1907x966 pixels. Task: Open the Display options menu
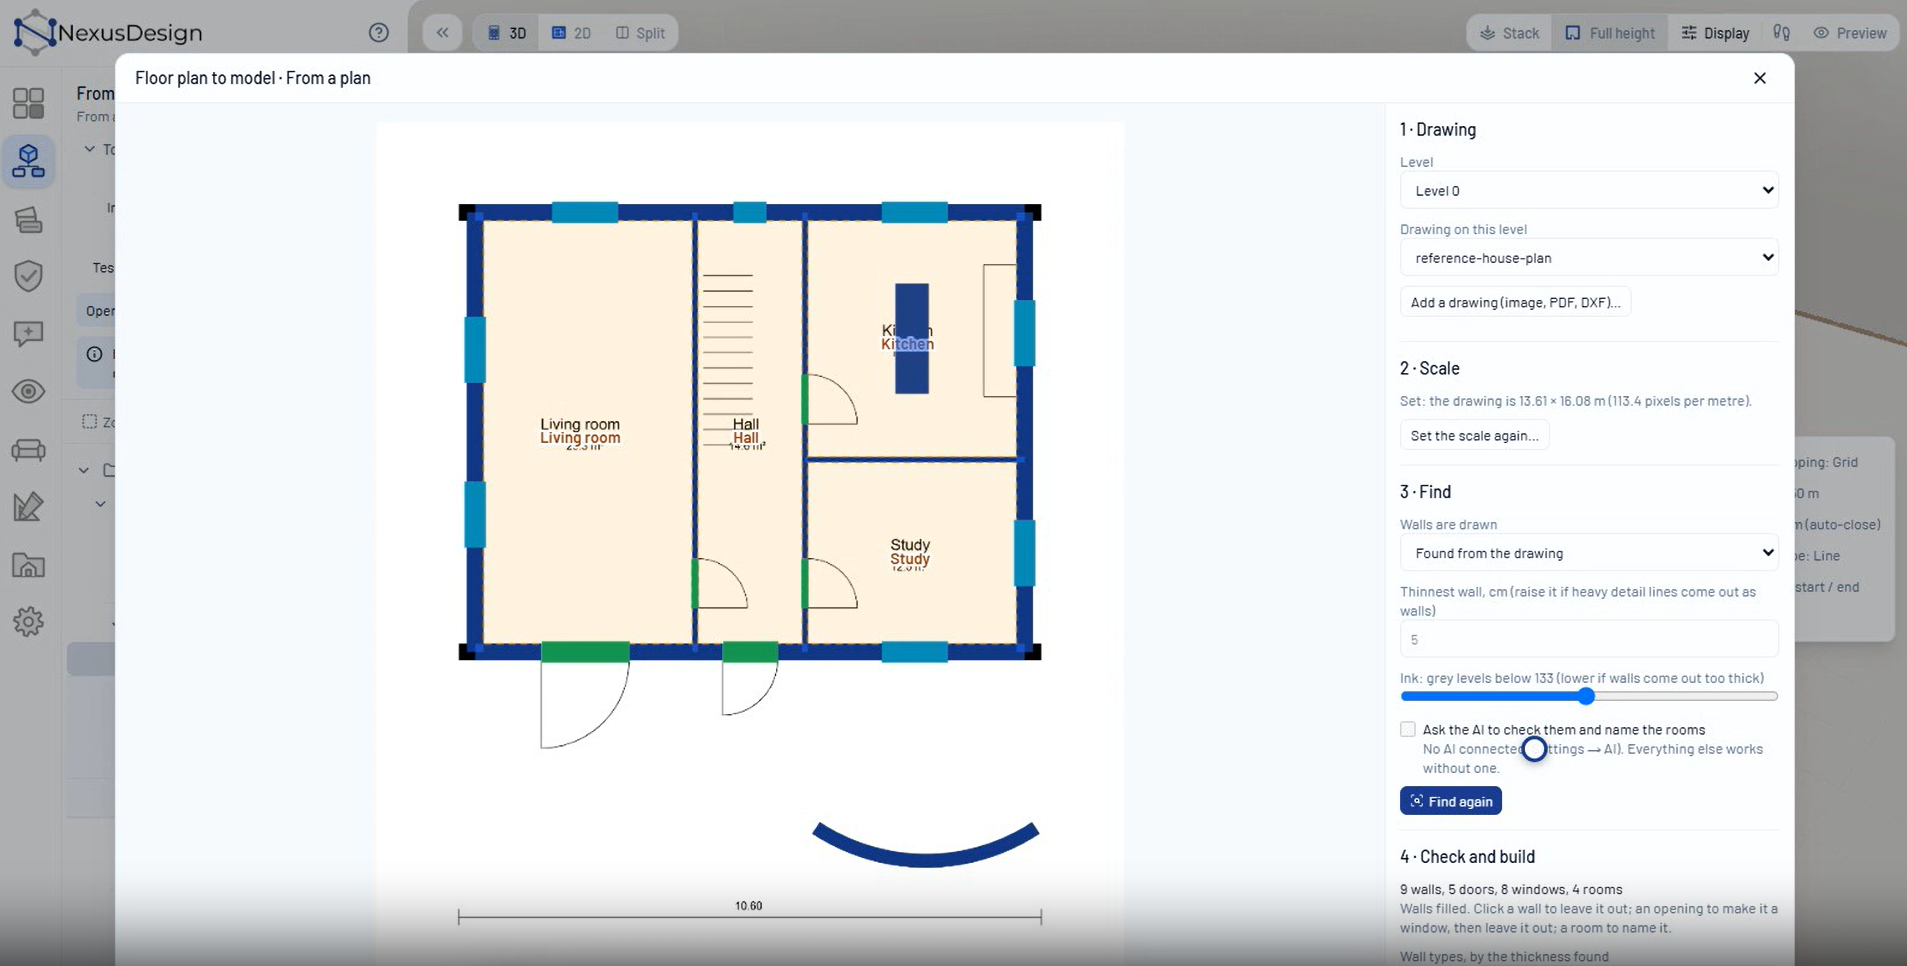click(x=1714, y=33)
